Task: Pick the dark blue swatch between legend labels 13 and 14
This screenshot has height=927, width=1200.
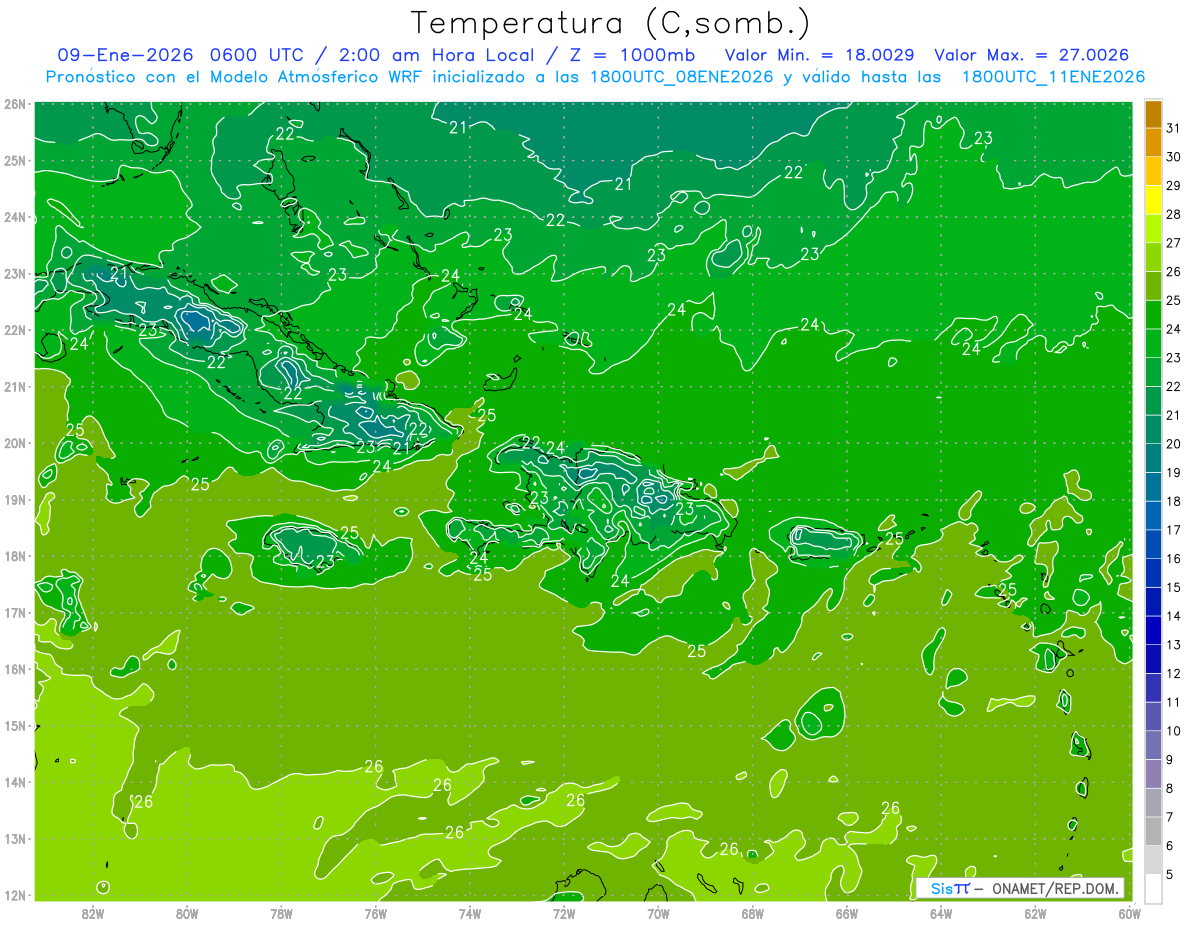Action: [x=1153, y=630]
